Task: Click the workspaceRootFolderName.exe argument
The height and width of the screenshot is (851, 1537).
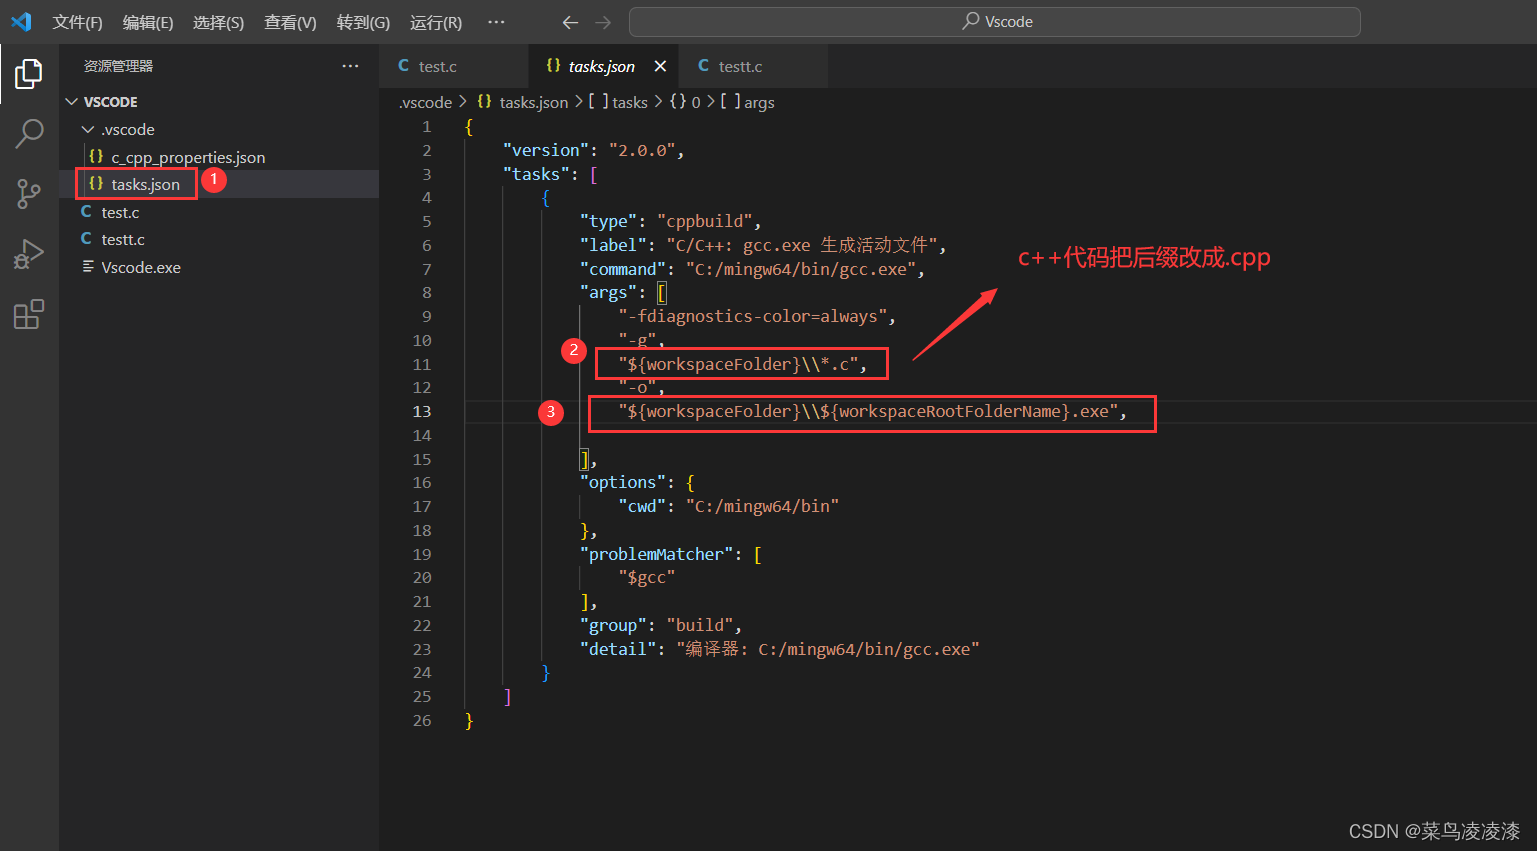Action: pyautogui.click(x=868, y=411)
